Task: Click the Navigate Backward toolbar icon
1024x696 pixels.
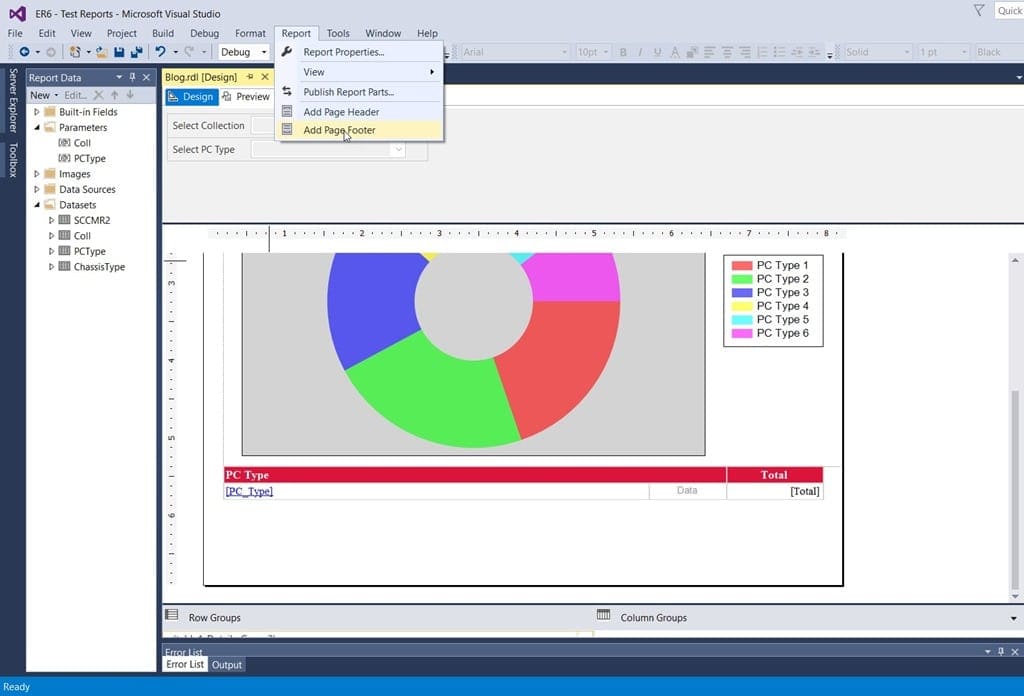Action: coord(24,52)
